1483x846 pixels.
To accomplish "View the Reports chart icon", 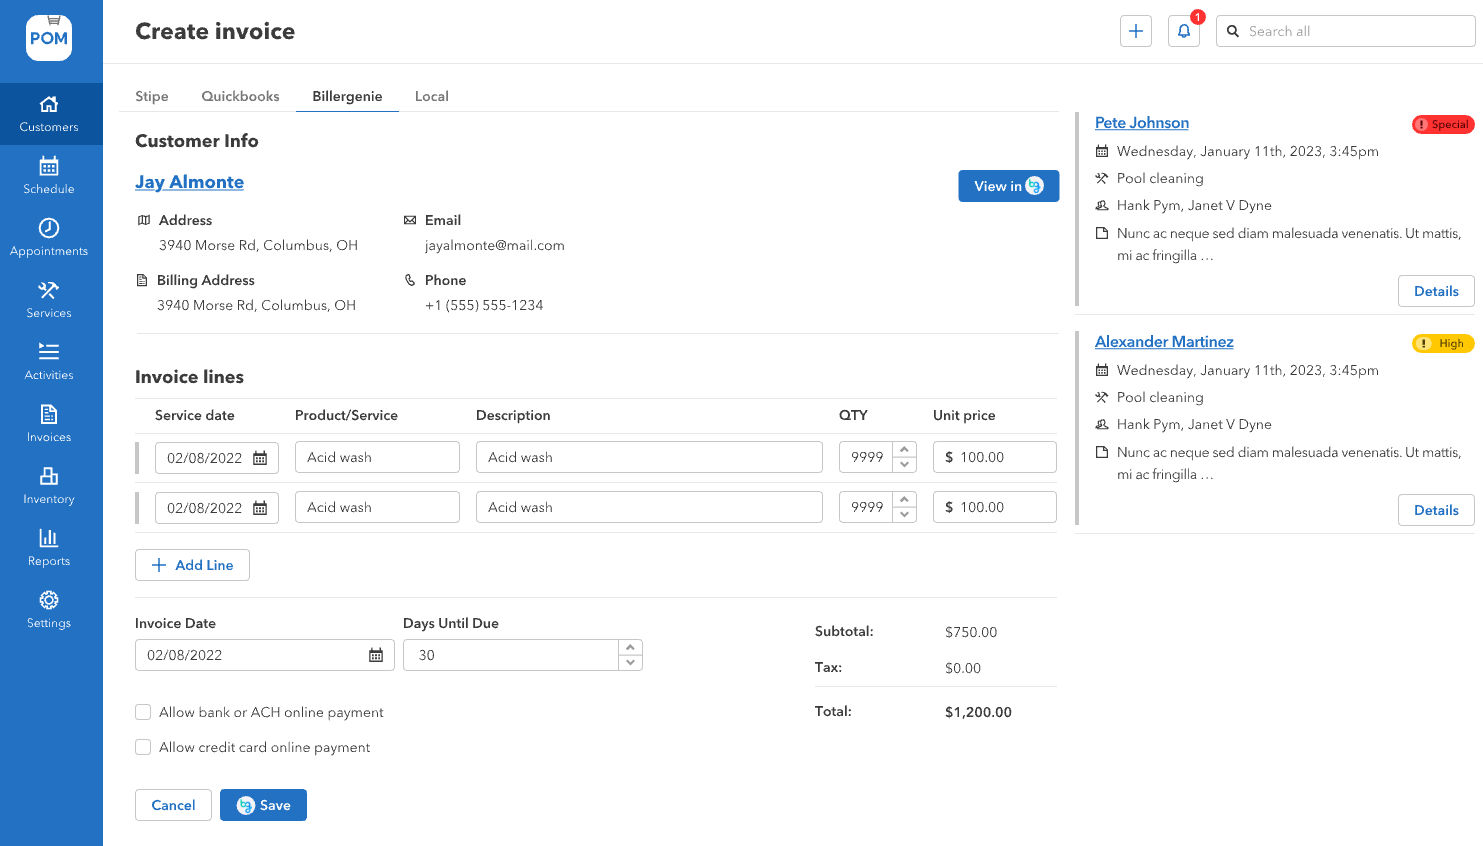I will [48, 547].
